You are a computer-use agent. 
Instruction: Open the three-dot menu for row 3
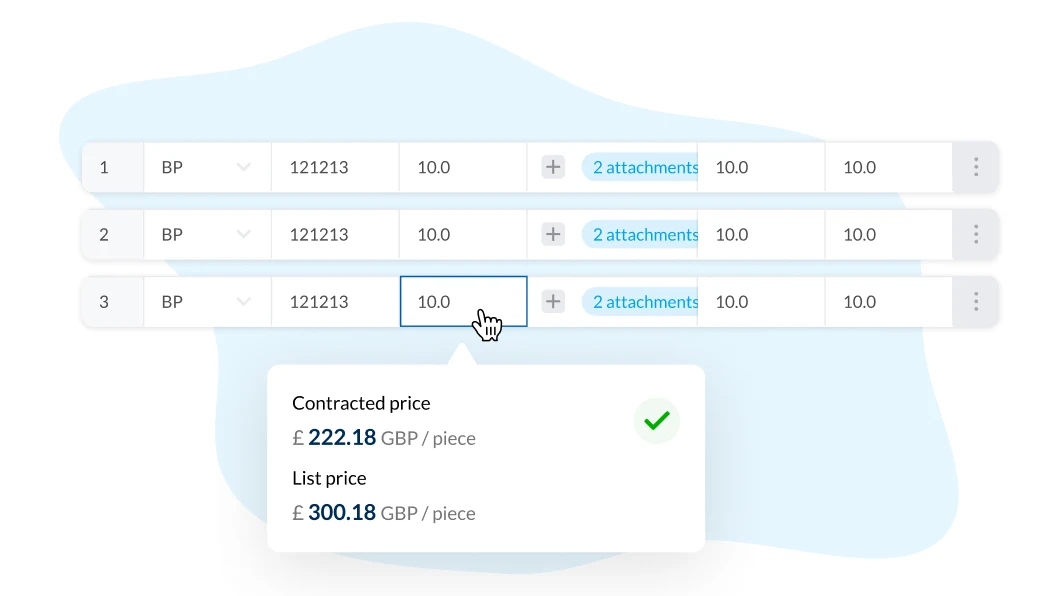point(976,301)
